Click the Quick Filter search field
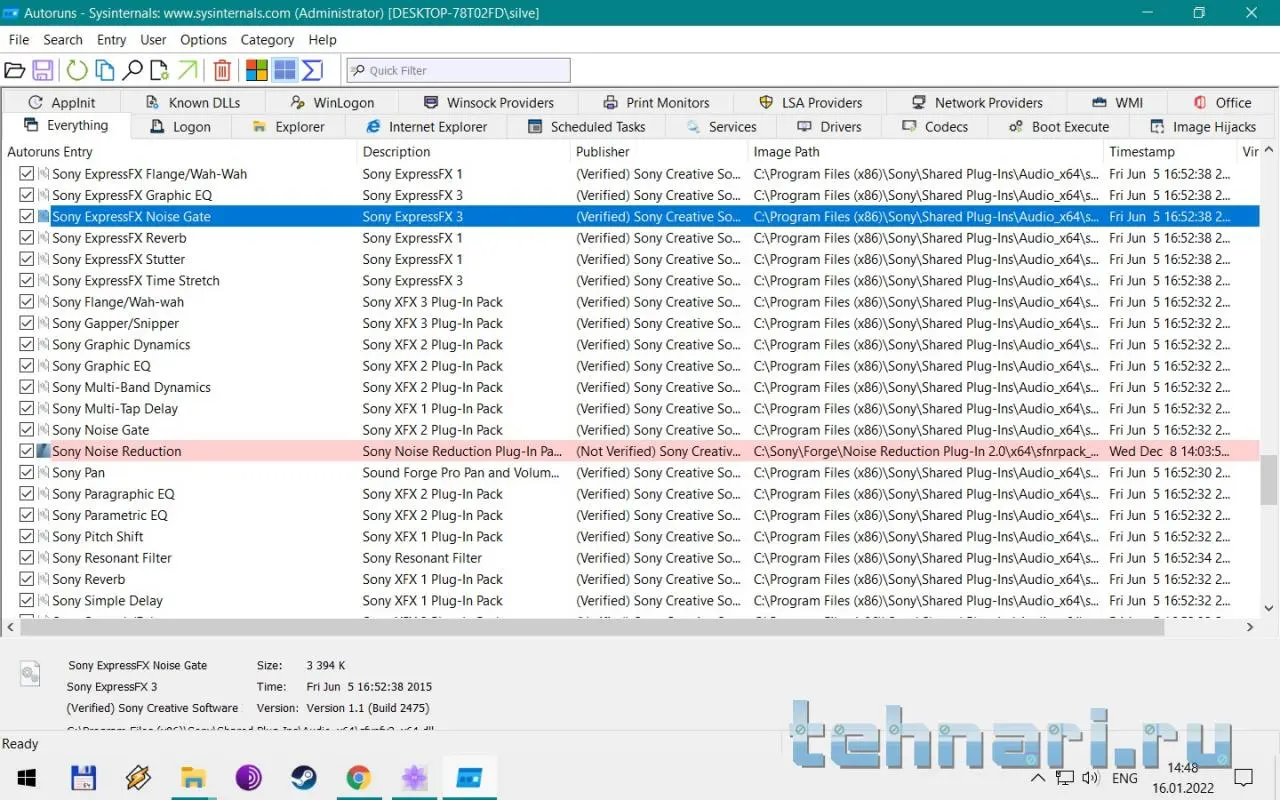Image resolution: width=1280 pixels, height=800 pixels. [459, 70]
